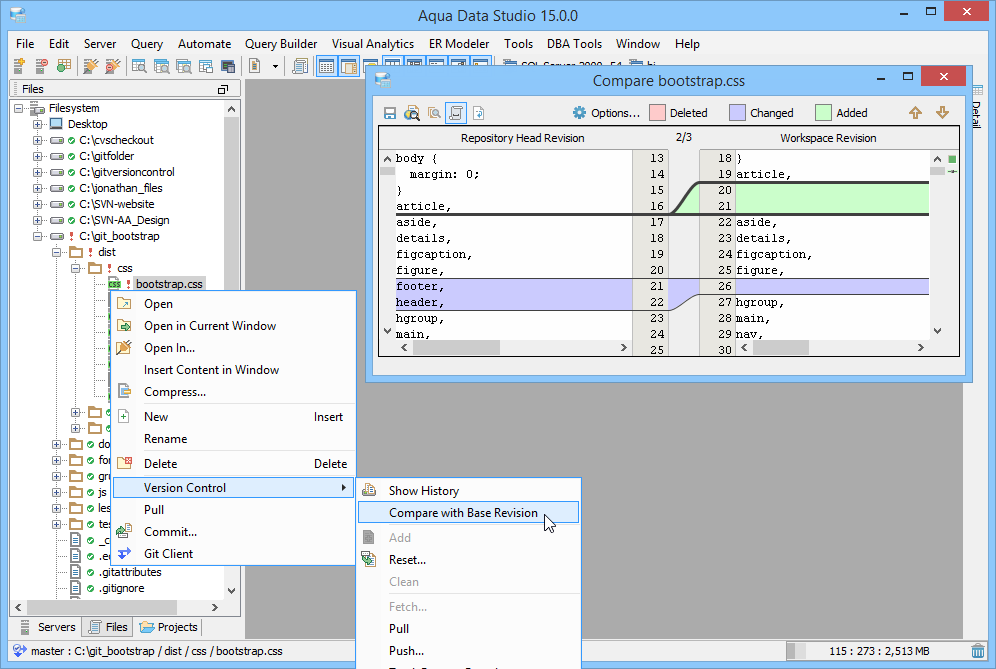Screen dimensions: 996x669
Task: Undock the Files panel with its float icon
Action: 222,90
